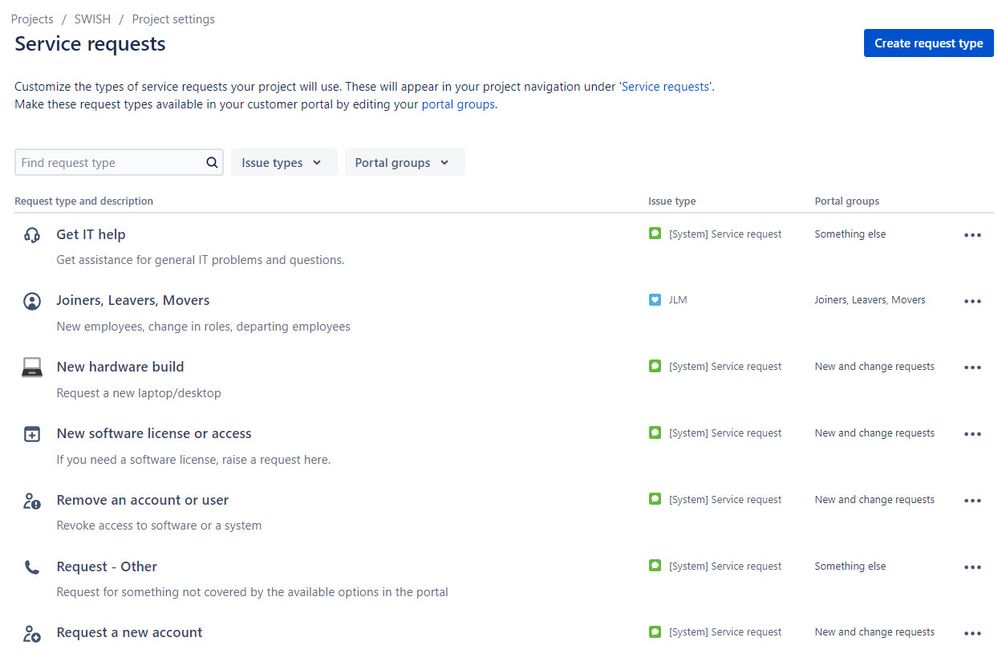
Task: Follow the portal groups link
Action: point(458,104)
